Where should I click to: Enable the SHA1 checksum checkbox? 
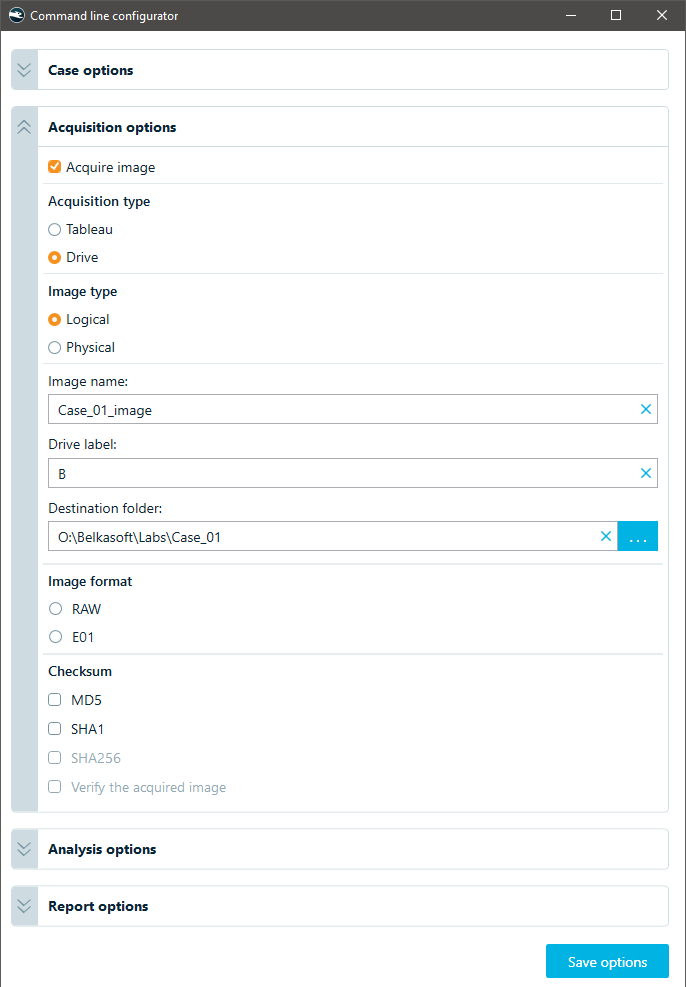(x=55, y=729)
